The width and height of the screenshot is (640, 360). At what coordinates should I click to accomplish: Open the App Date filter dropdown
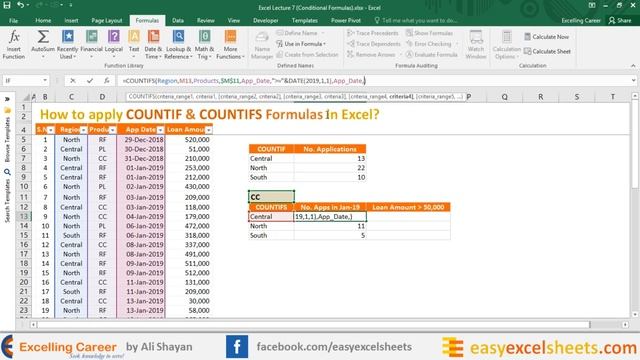tap(160, 130)
